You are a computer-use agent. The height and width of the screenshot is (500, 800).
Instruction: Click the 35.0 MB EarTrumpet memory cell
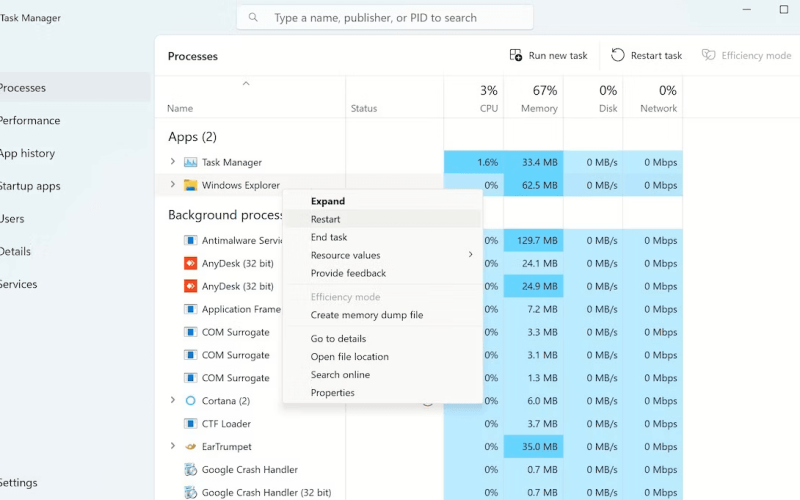tap(534, 446)
